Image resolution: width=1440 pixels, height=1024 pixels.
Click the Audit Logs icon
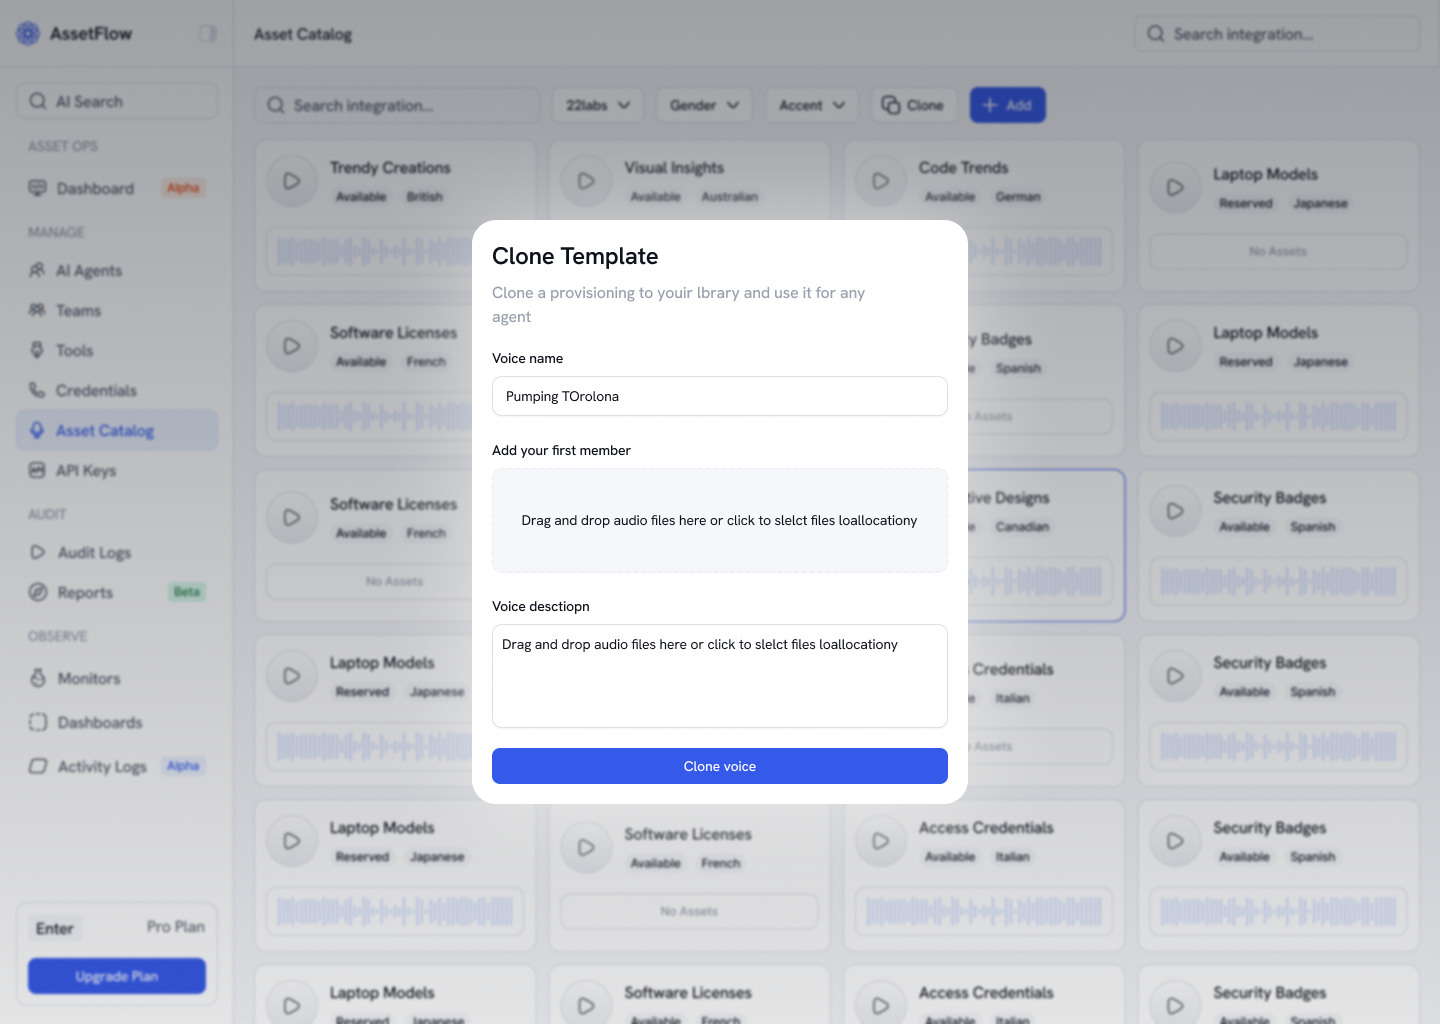click(x=37, y=552)
